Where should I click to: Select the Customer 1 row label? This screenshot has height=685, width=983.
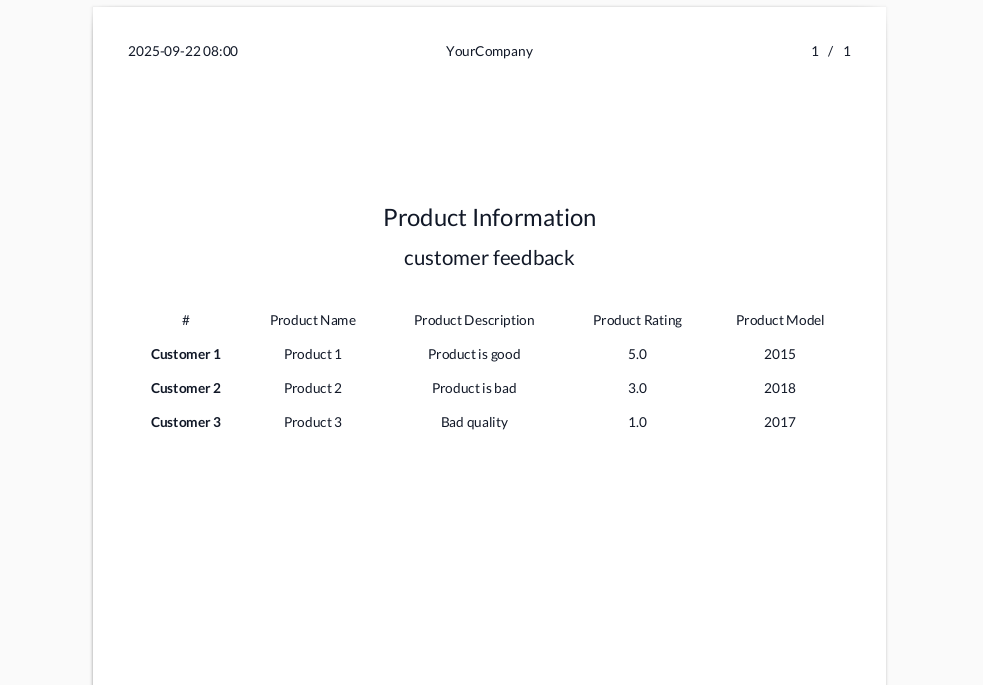coord(186,354)
